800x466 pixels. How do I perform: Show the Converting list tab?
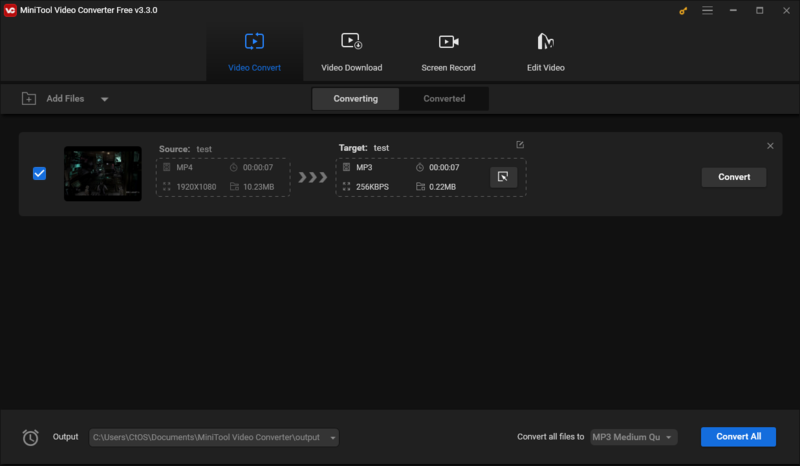coord(356,99)
